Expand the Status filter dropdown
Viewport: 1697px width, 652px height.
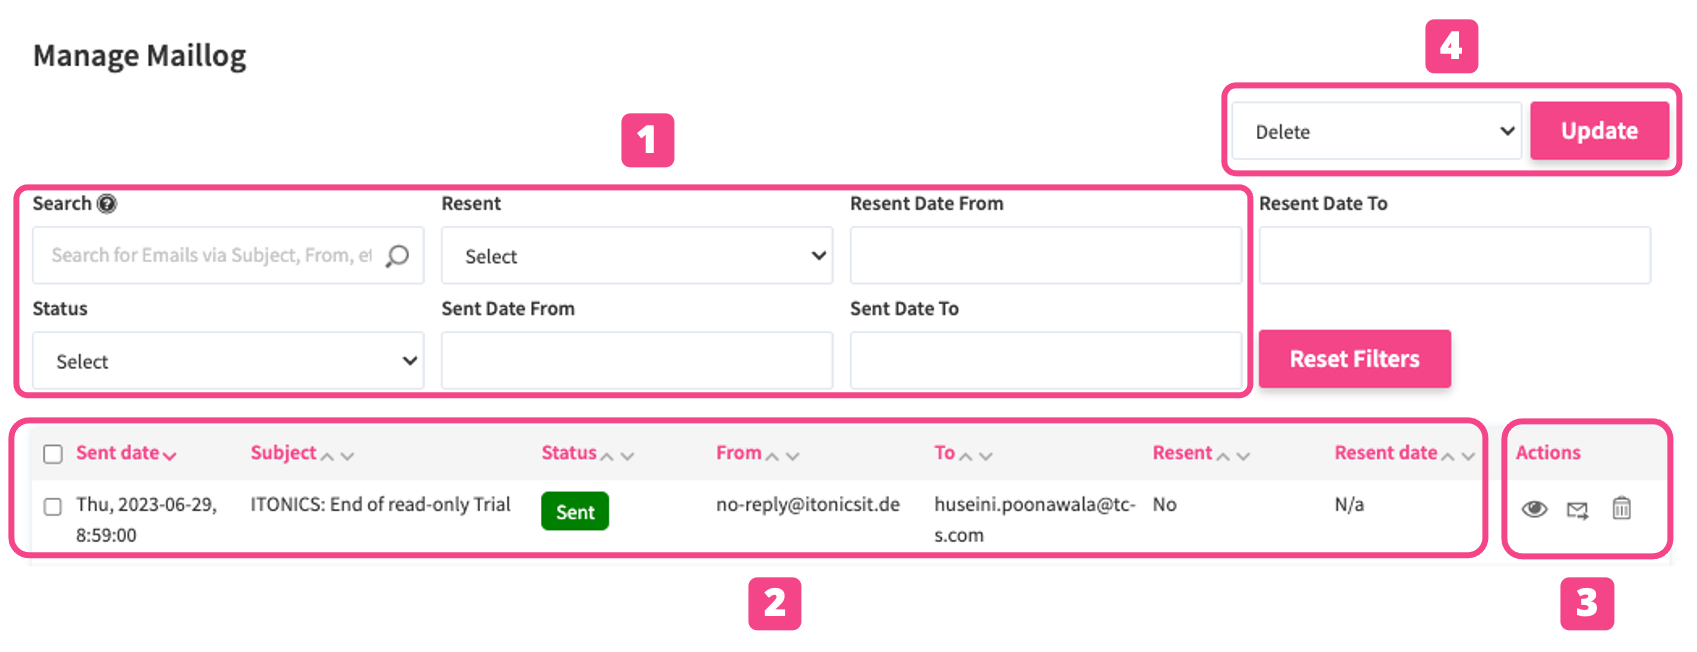point(228,361)
